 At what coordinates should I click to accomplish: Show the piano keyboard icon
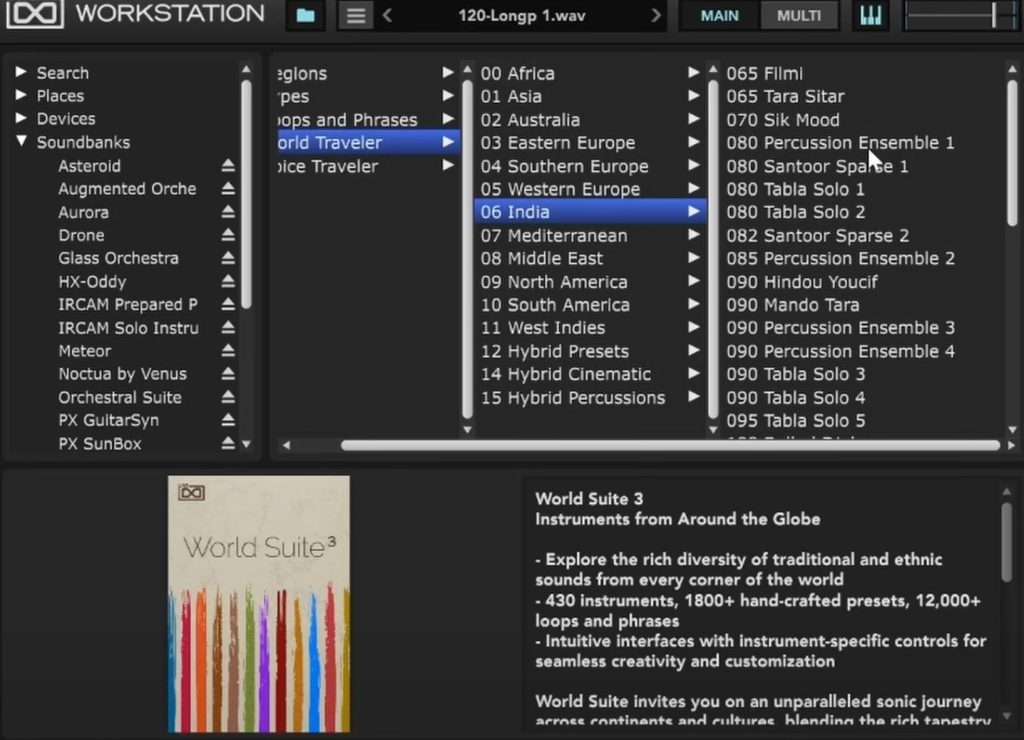pos(871,16)
